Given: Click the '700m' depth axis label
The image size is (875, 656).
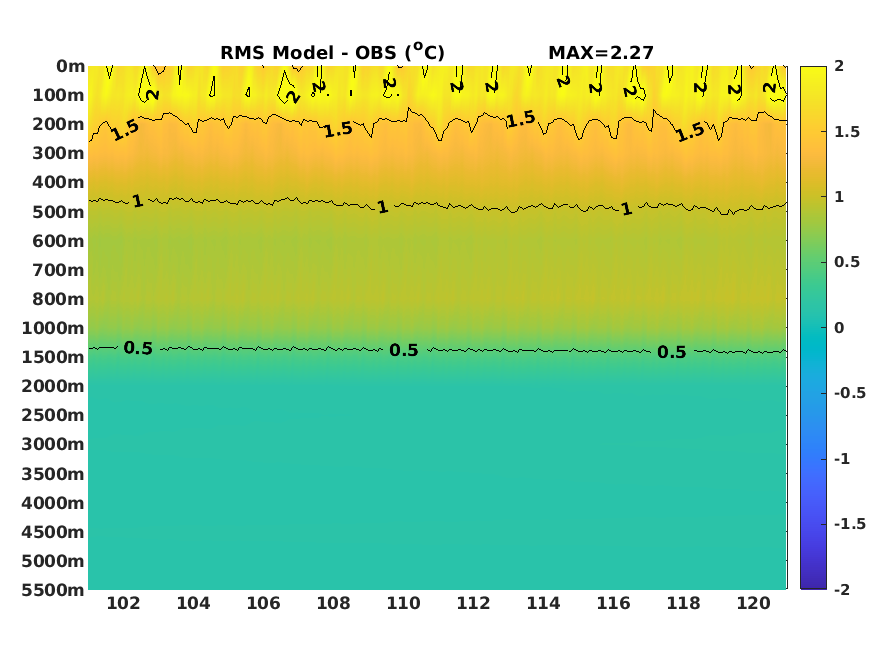Looking at the screenshot, I should click(58, 271).
